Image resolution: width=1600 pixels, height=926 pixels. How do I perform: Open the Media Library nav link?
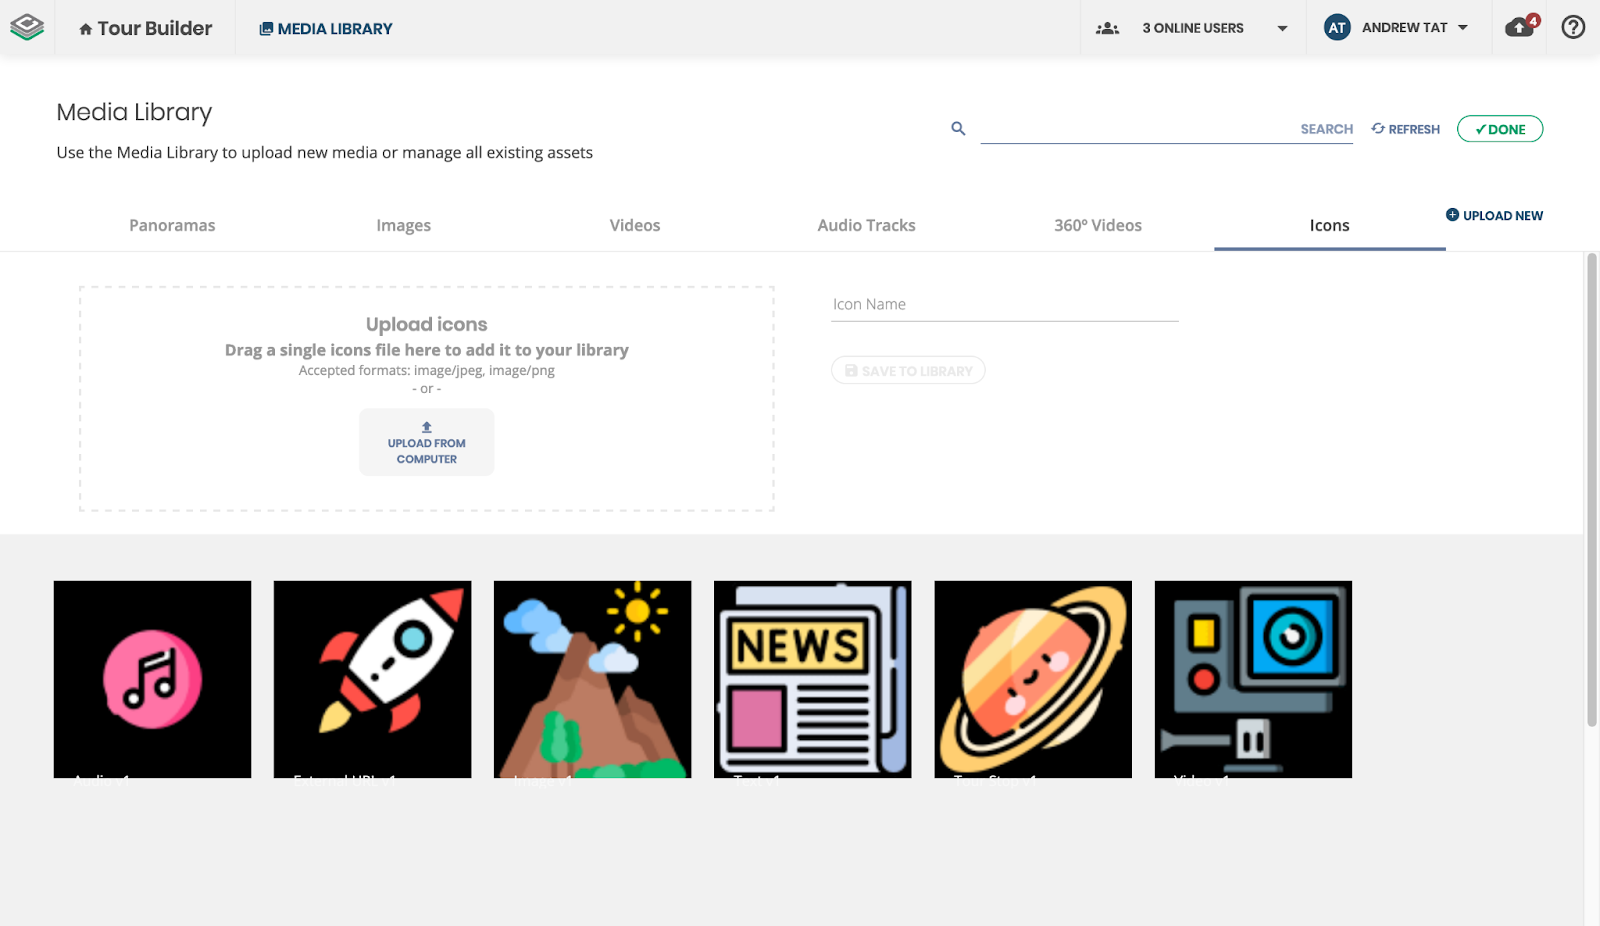click(325, 29)
